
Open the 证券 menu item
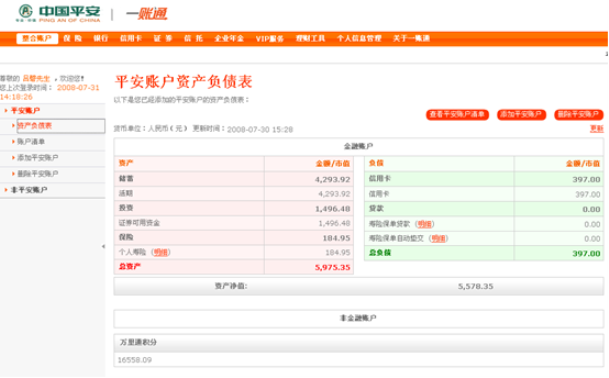pos(163,38)
